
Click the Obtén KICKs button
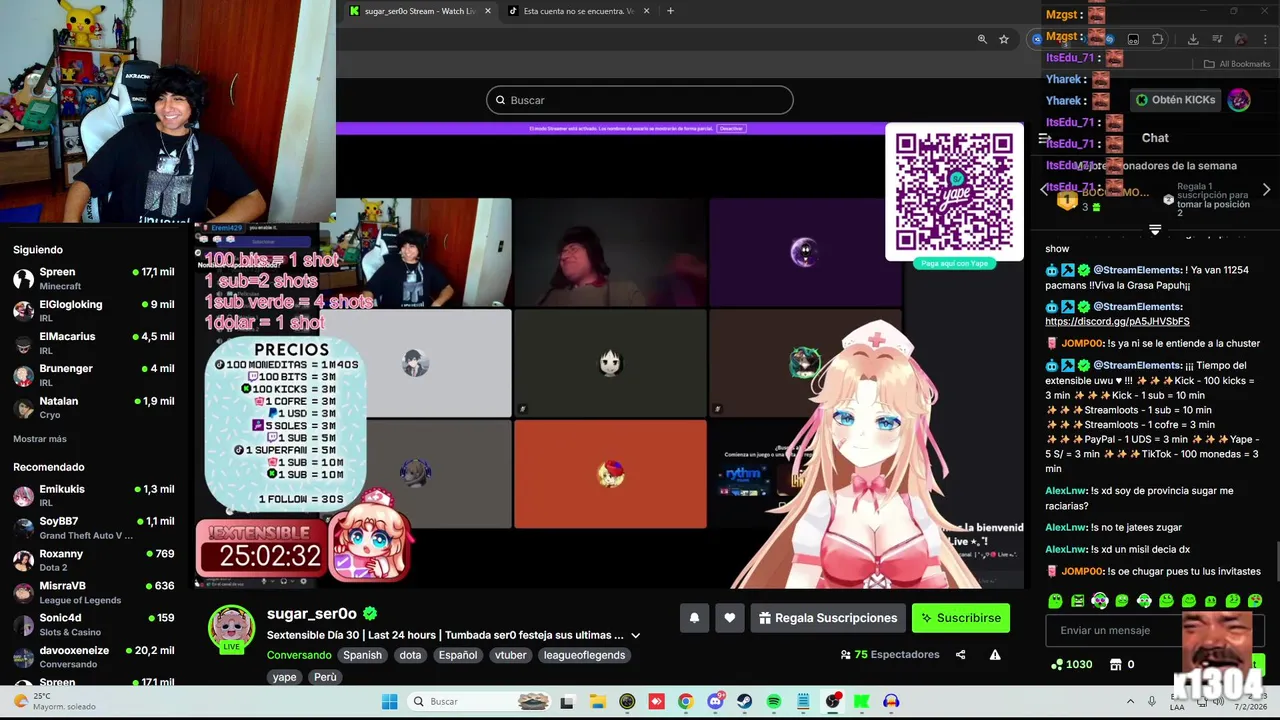click(x=1175, y=100)
